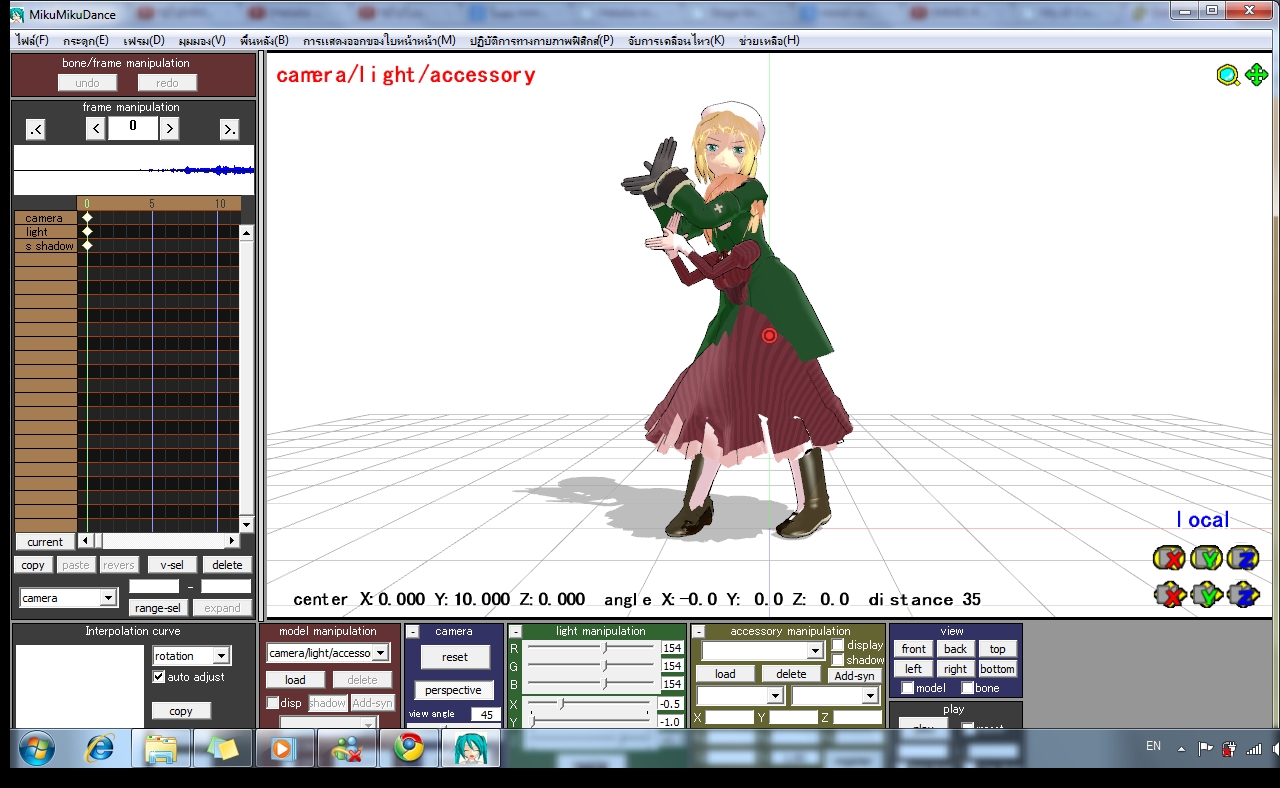Click the network signal tray icon
The image size is (1280, 788).
point(1253,748)
